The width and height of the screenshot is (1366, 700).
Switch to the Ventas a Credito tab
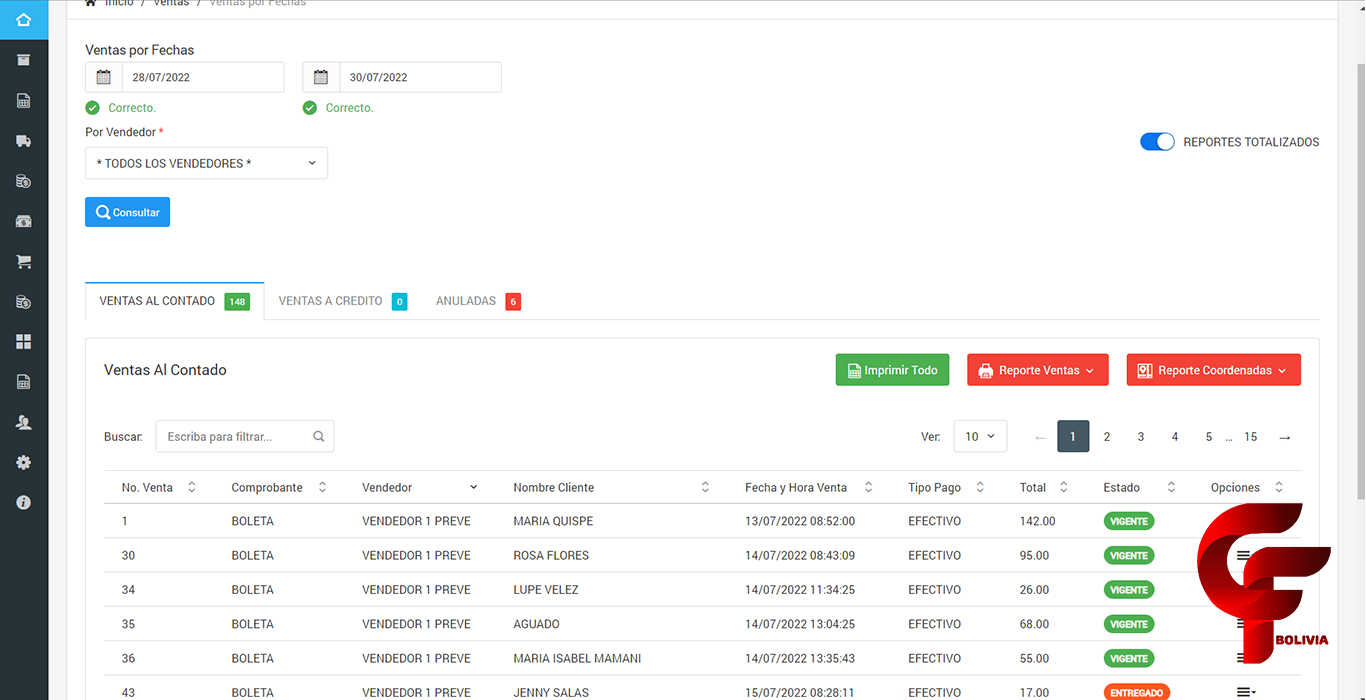[341, 301]
